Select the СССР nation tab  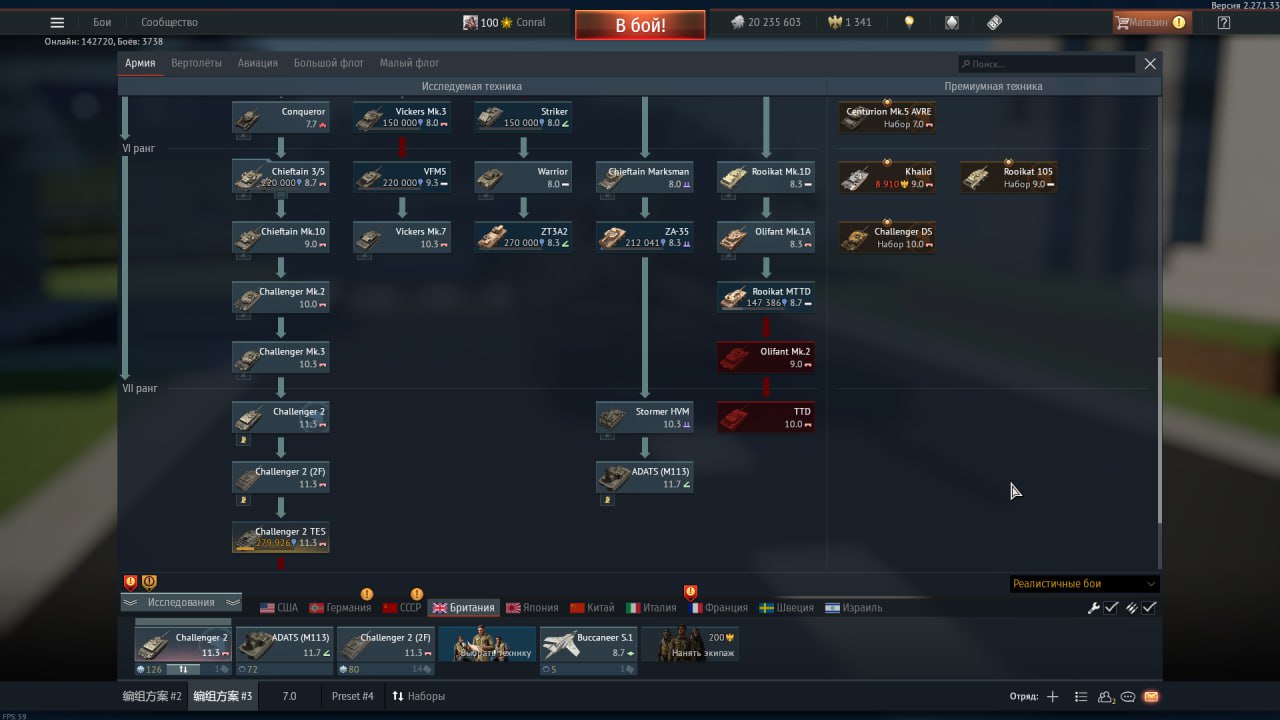coord(403,608)
